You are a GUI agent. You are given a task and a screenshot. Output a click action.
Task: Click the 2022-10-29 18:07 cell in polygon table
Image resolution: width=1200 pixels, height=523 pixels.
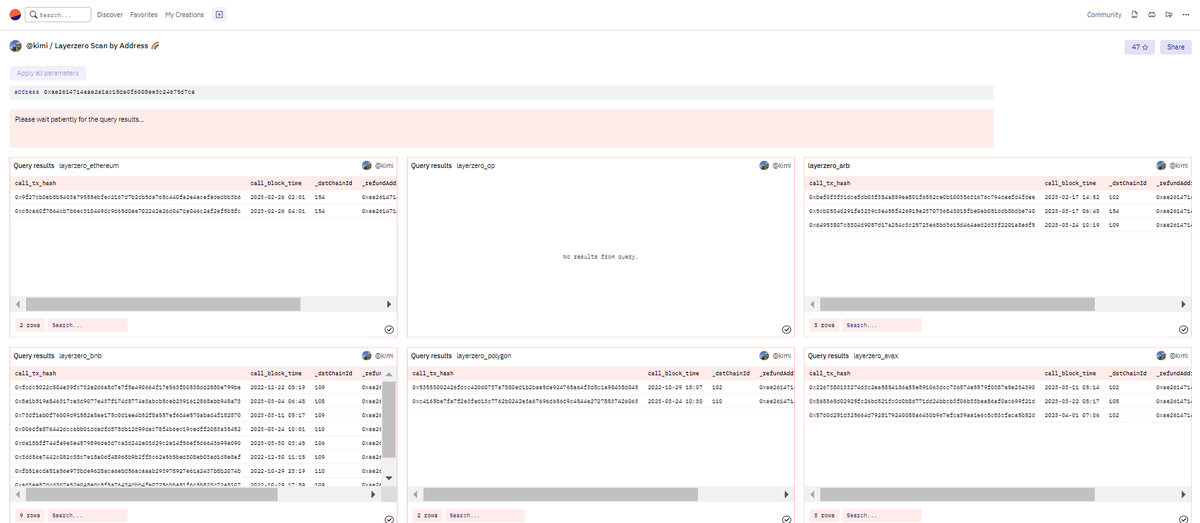[674, 387]
